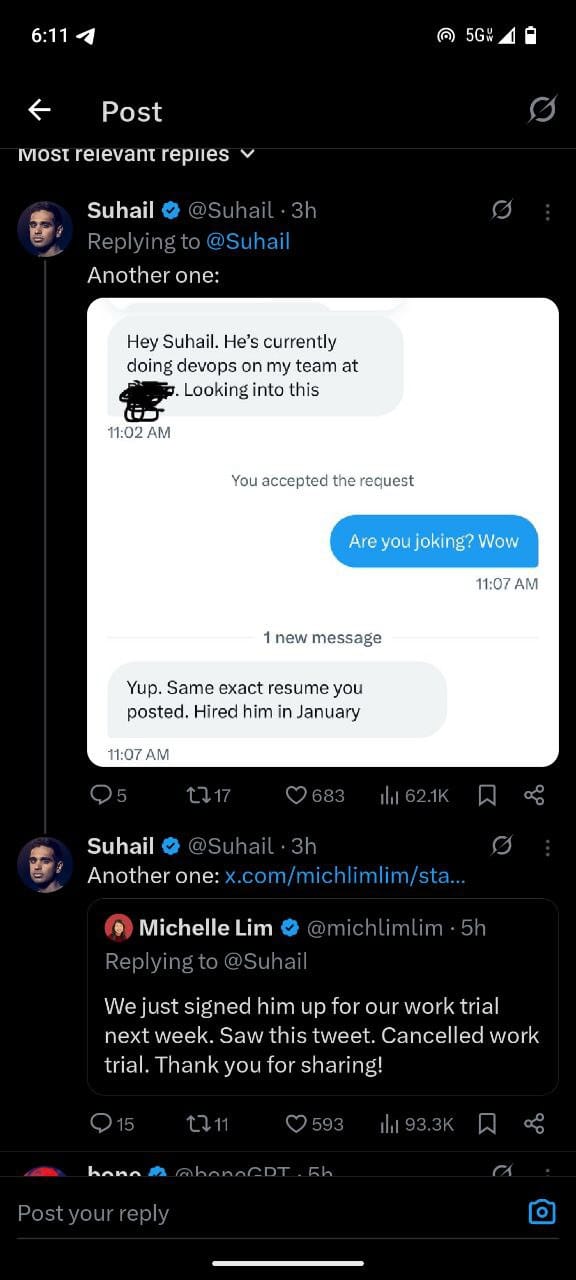This screenshot has width=576, height=1280.
Task: Open three-dot menu on first Suhail reply
Action: [x=547, y=211]
